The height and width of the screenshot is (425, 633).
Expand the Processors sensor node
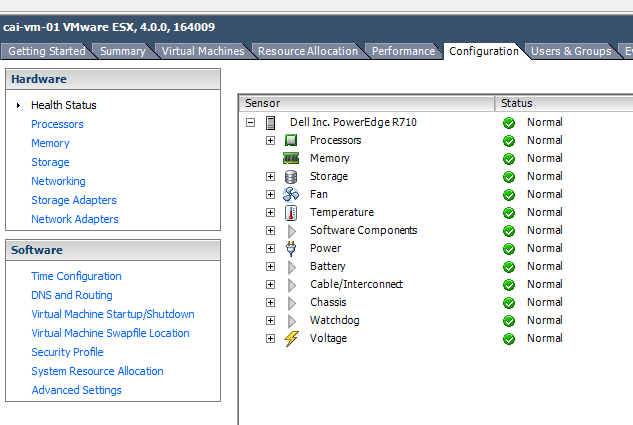(x=270, y=140)
